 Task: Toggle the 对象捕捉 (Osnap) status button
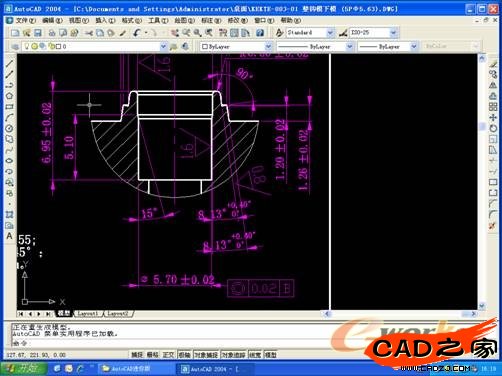tap(206, 355)
